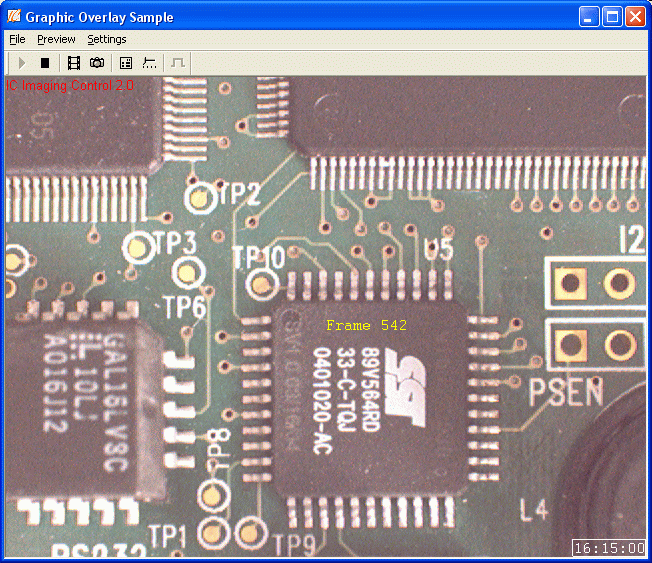Viewport: 652px width, 563px height.
Task: Minimize the Graphic Overlay Sample window
Action: [590, 17]
